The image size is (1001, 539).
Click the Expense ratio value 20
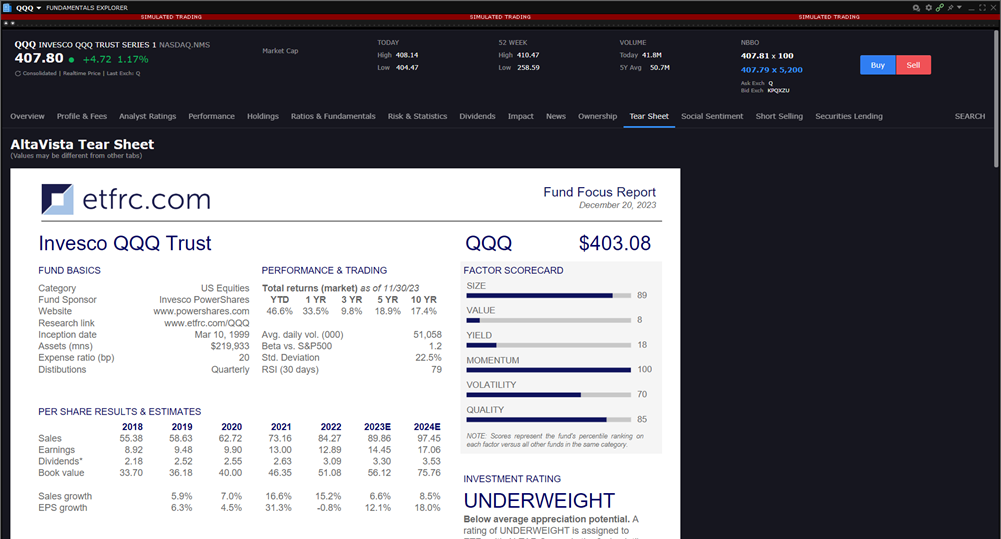click(x=244, y=358)
